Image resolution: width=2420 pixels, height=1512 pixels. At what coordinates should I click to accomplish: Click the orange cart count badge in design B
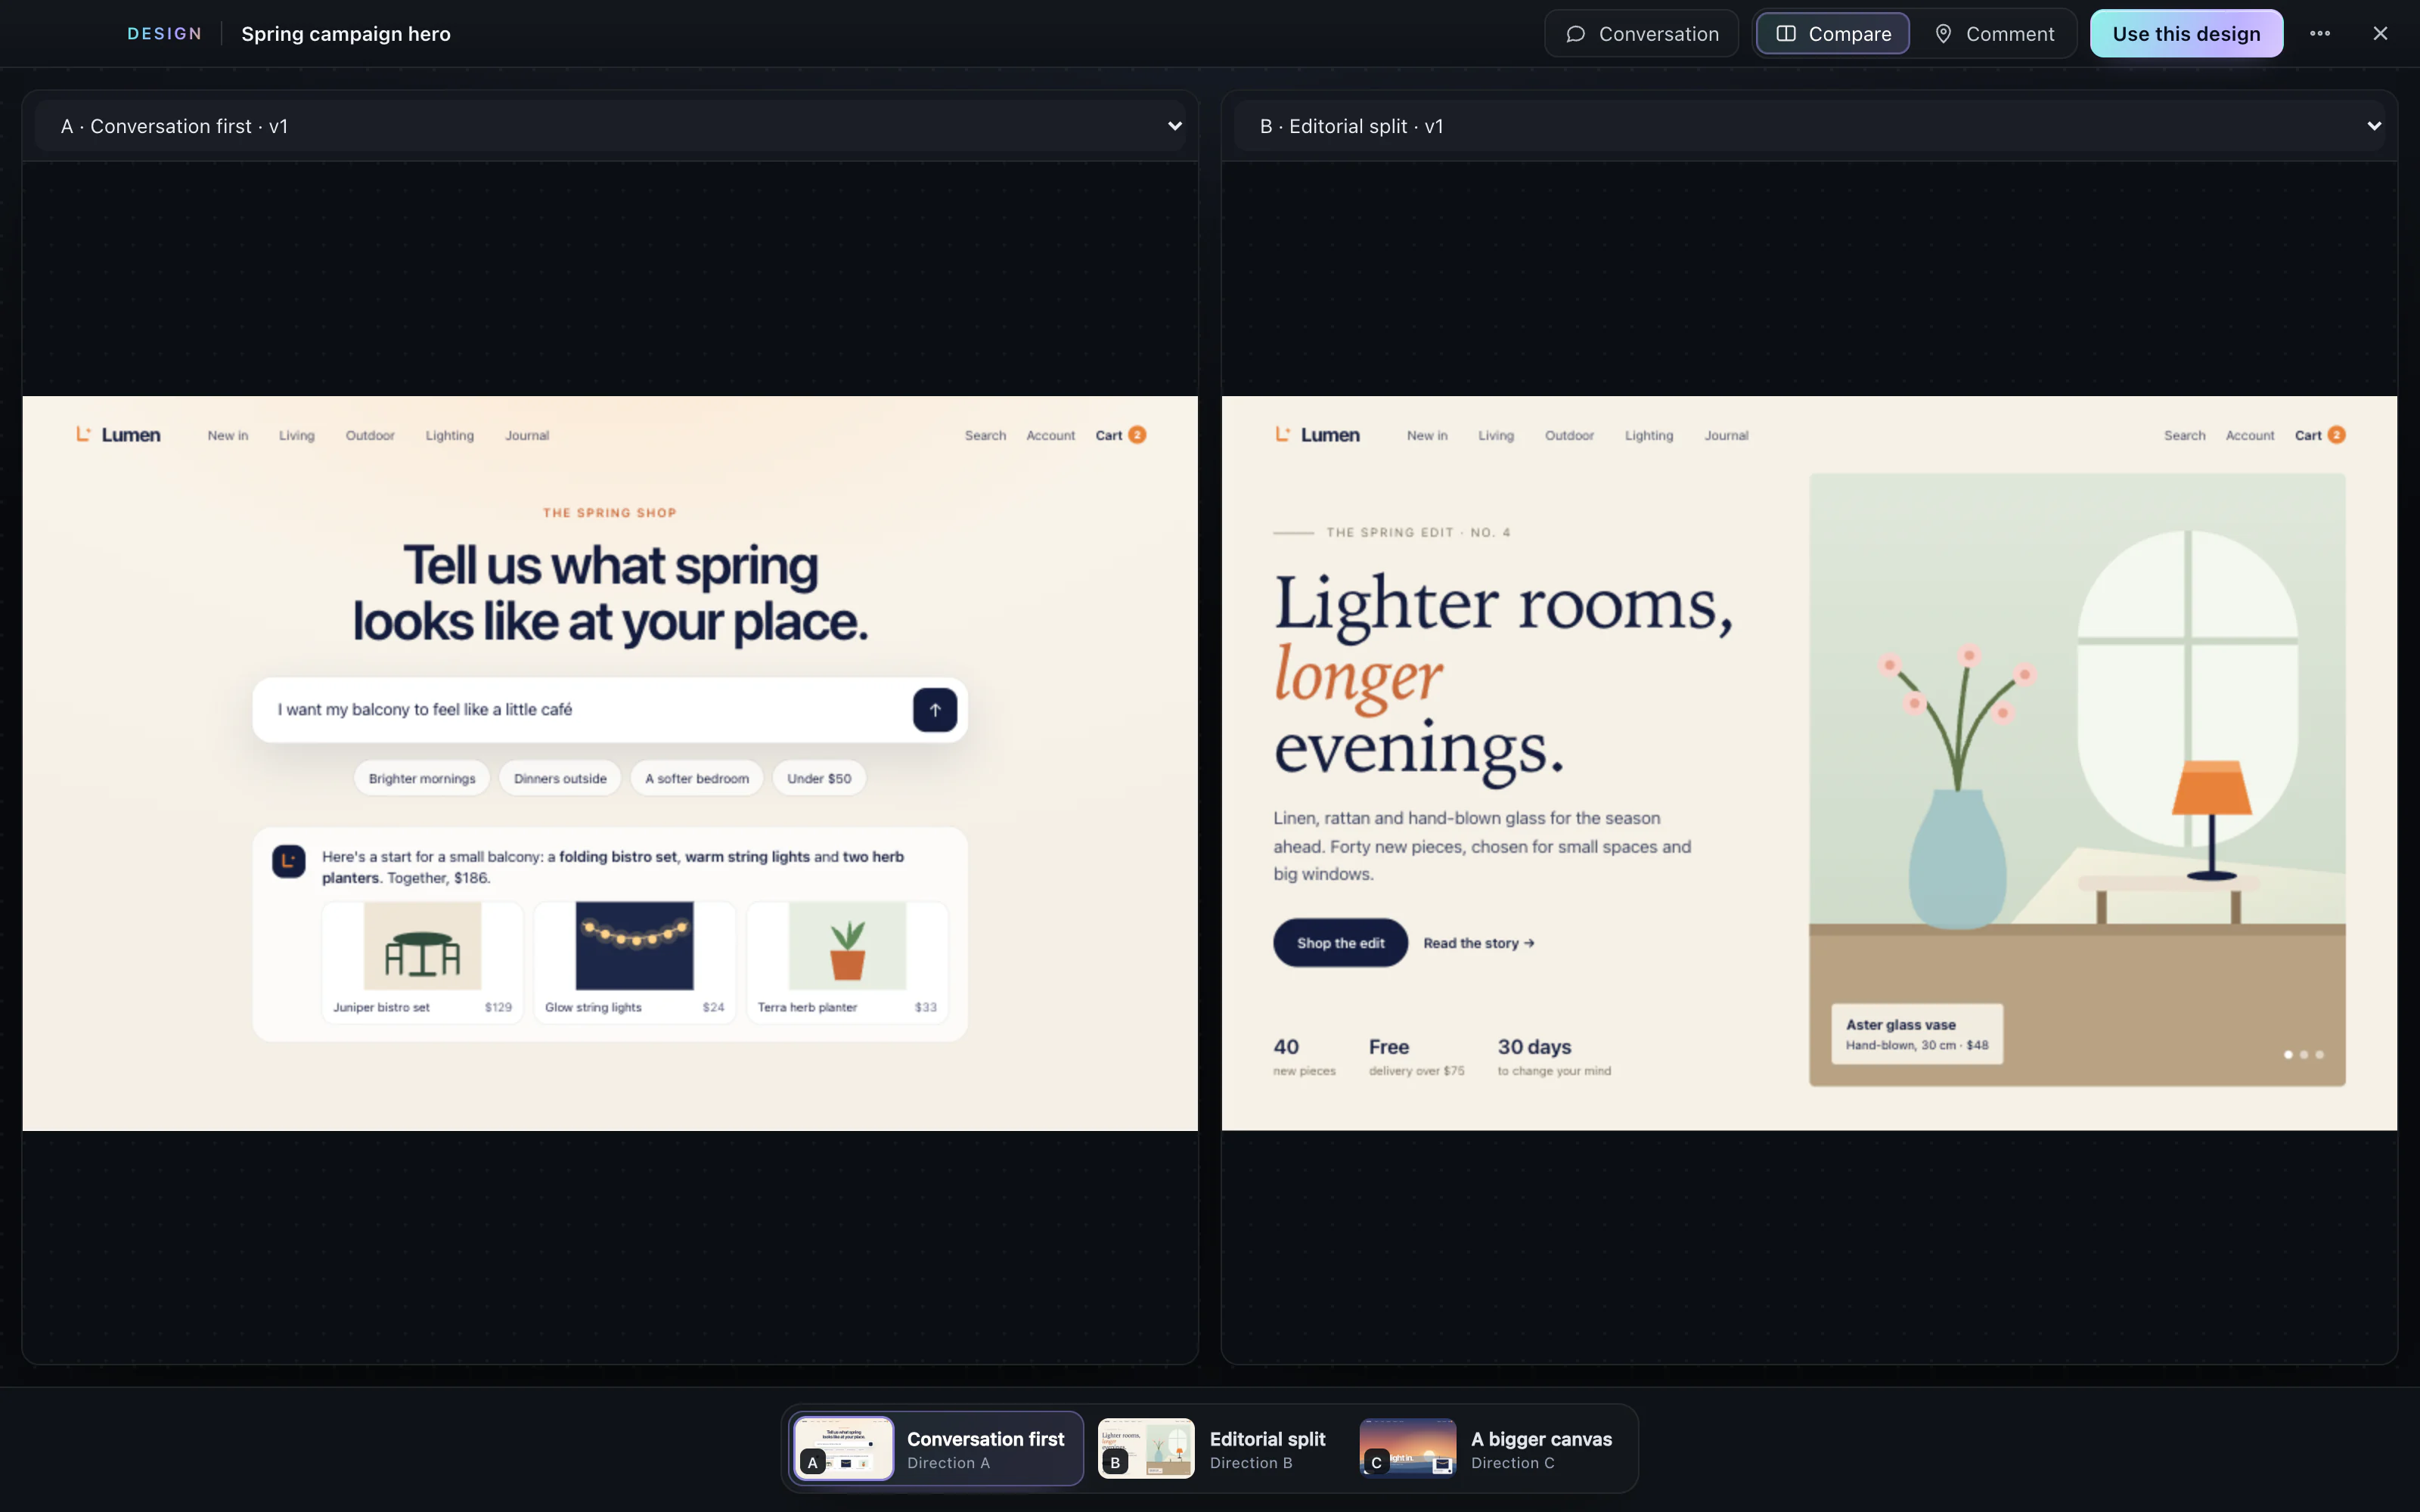click(x=2336, y=435)
